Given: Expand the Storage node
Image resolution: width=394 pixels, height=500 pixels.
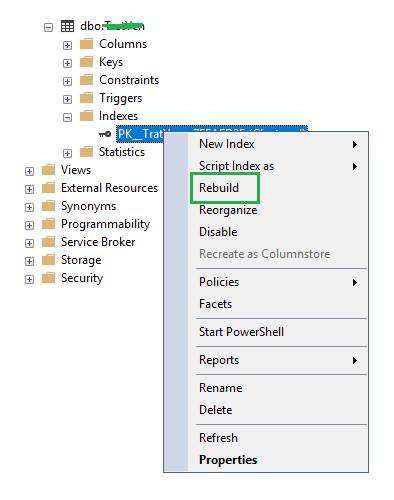Looking at the screenshot, I should click(x=29, y=261).
